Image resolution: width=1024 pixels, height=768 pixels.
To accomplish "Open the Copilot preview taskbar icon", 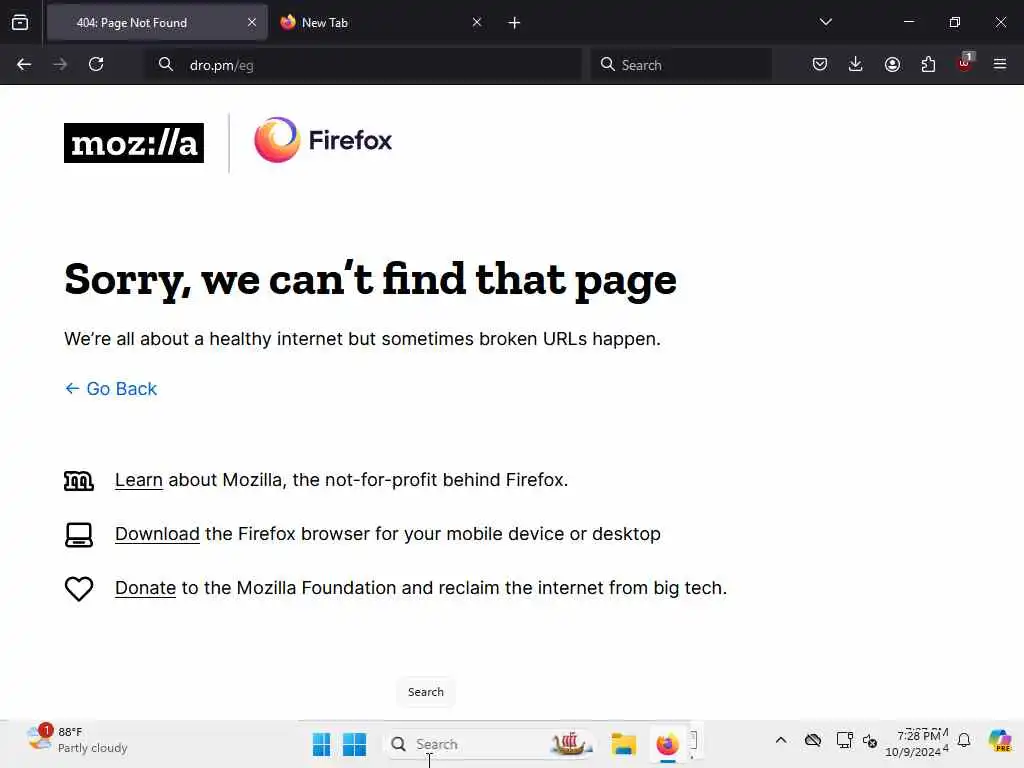I will click(x=1000, y=741).
